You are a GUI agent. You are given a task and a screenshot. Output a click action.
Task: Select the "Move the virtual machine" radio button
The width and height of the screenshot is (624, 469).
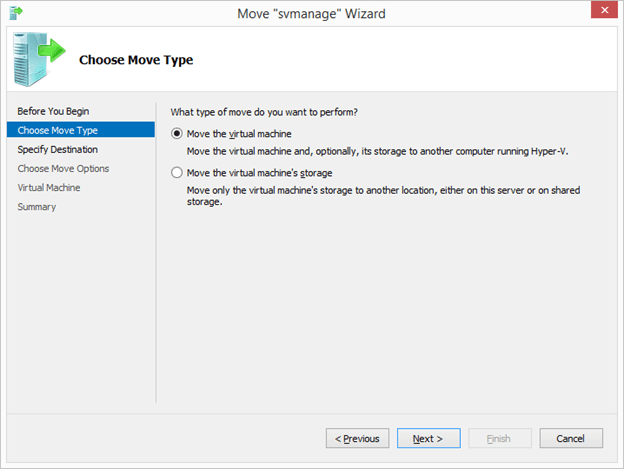pos(178,133)
